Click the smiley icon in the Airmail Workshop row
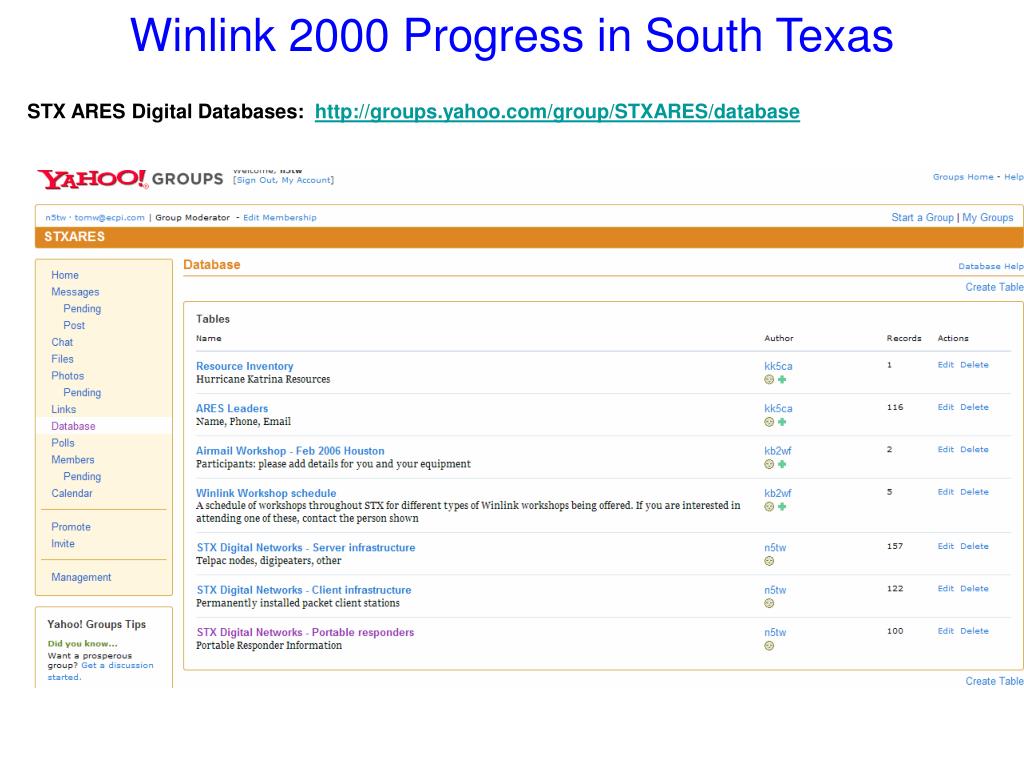Viewport: 1024px width, 768px height. tap(769, 464)
